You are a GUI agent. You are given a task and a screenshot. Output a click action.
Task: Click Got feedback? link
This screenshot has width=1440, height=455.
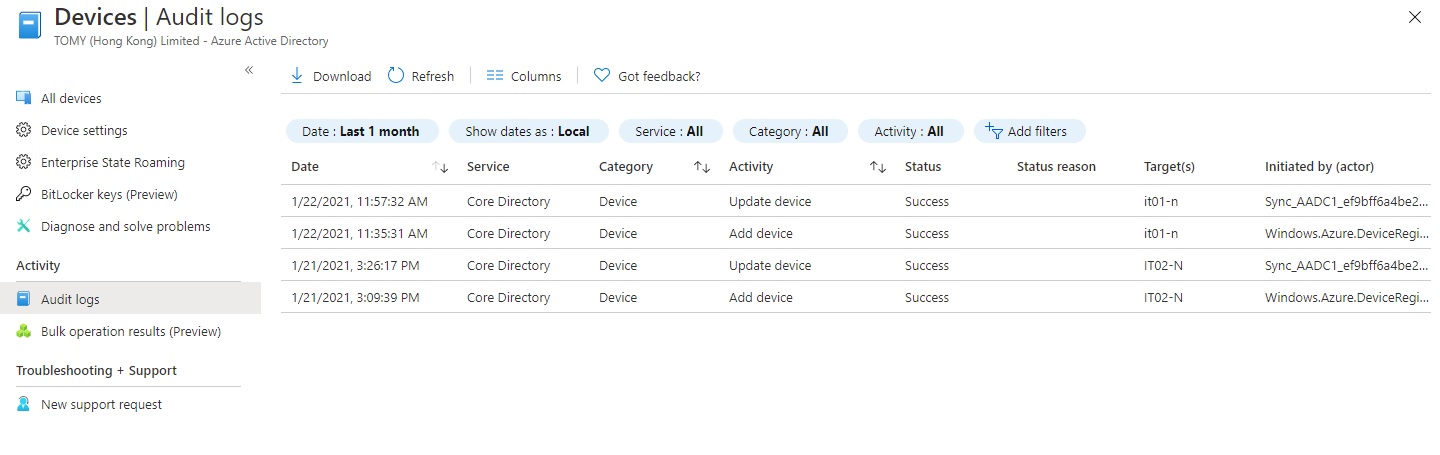coord(647,76)
